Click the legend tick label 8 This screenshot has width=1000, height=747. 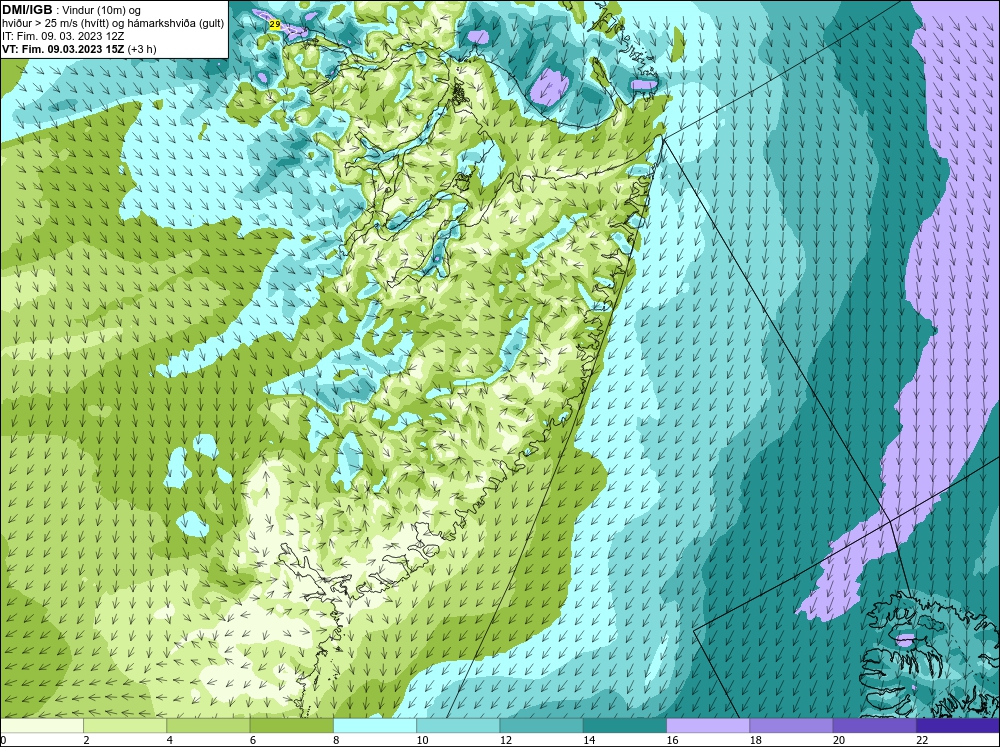pos(335,740)
